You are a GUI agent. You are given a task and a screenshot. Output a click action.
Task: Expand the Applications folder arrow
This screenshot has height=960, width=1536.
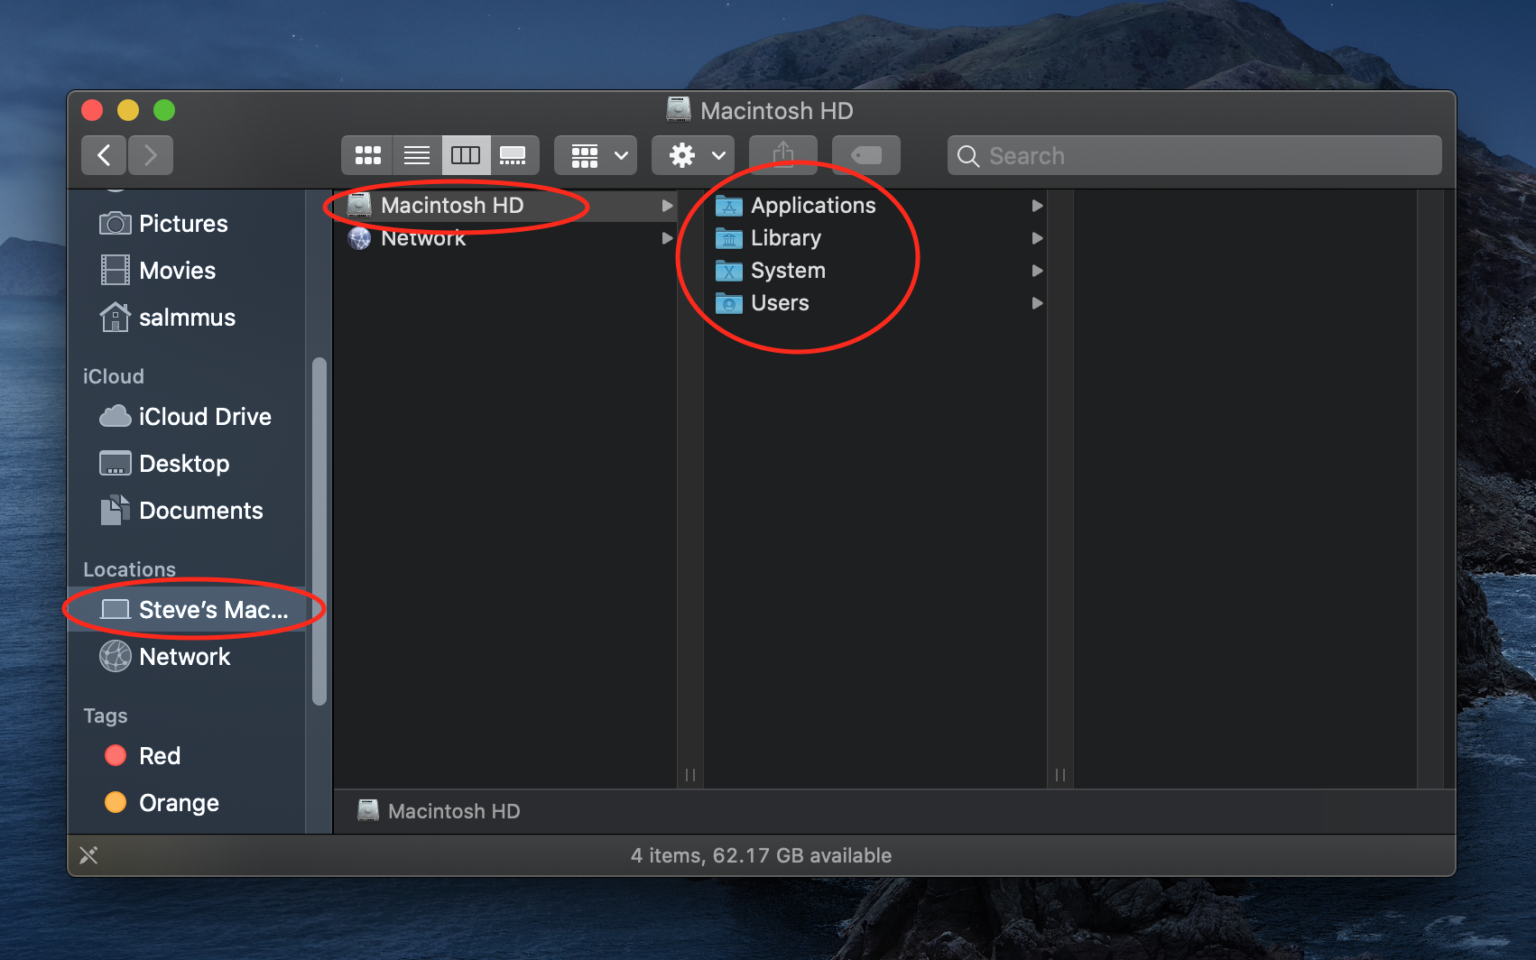point(1037,205)
